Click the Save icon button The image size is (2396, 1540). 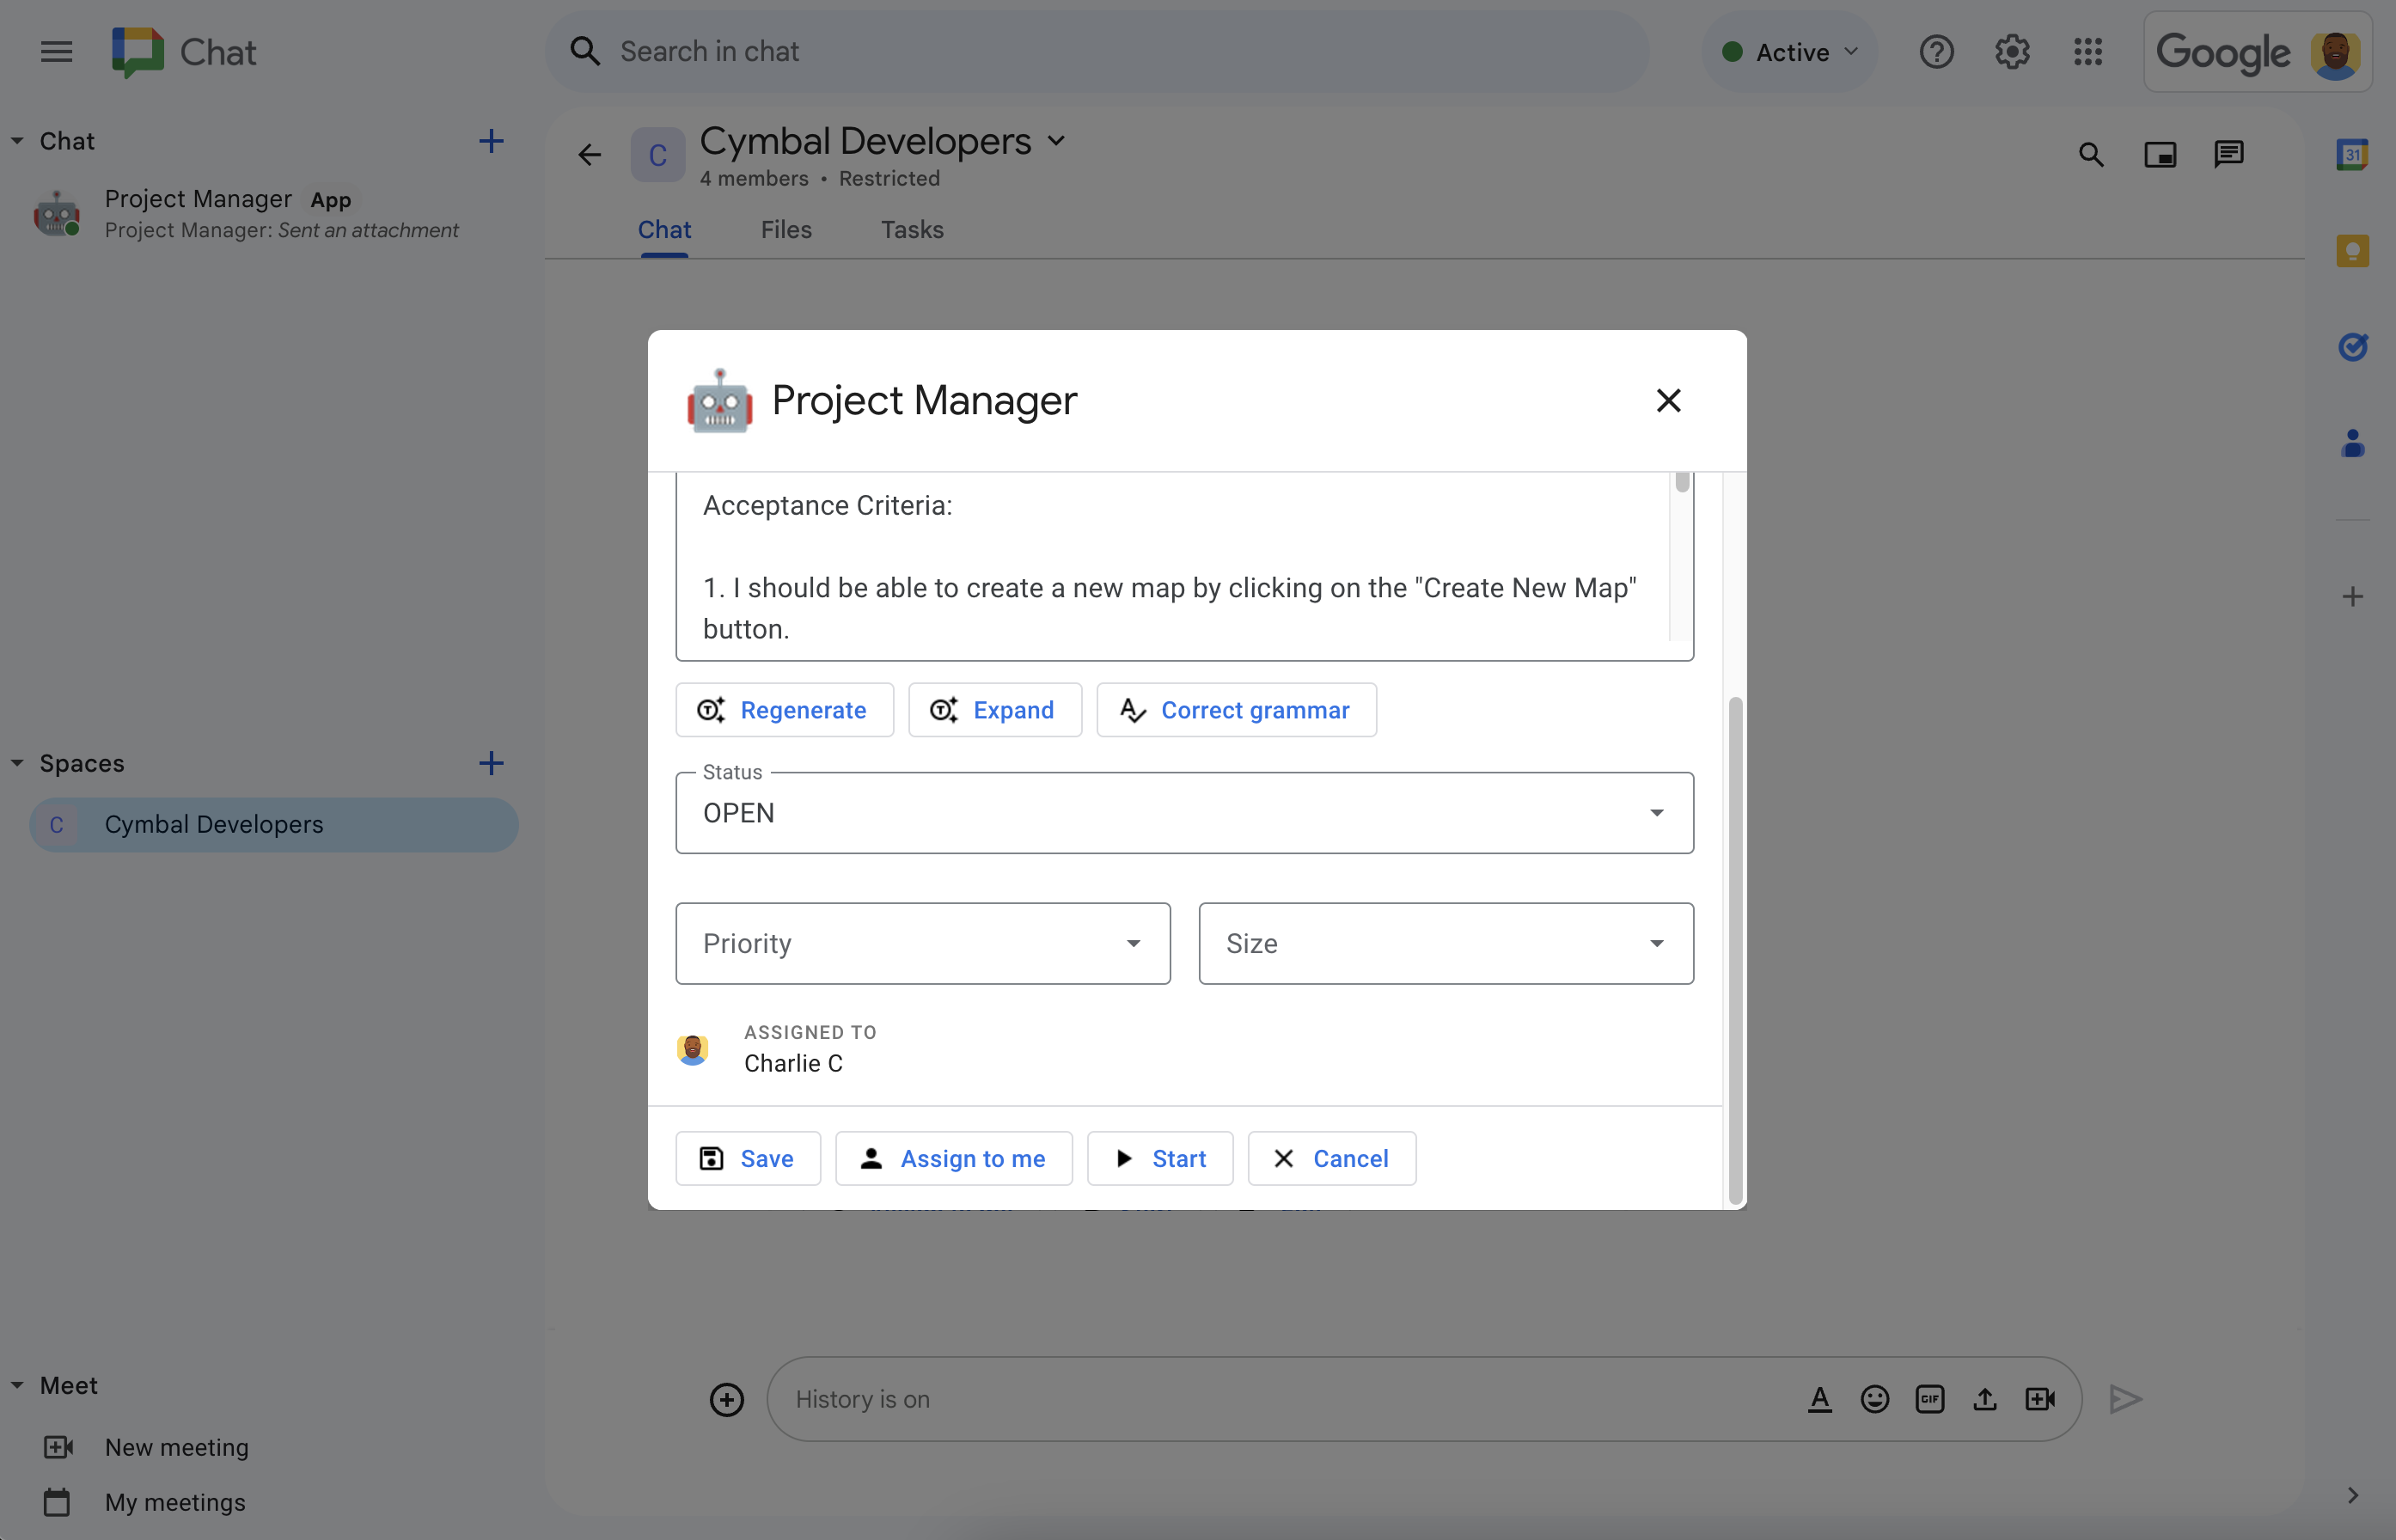[712, 1156]
